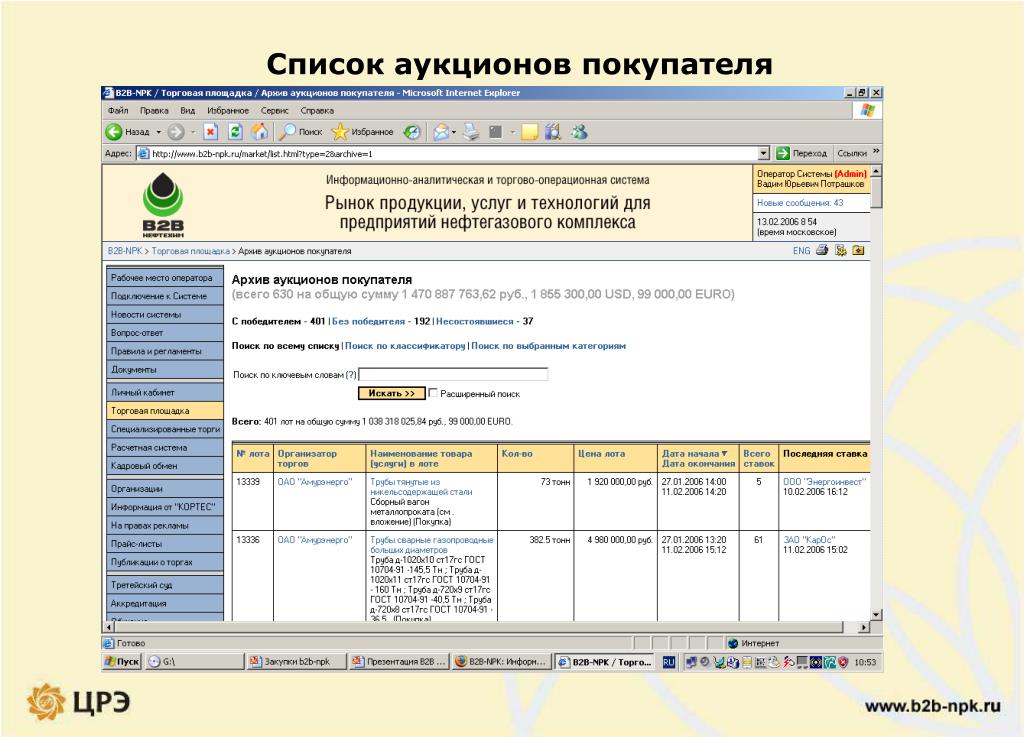Open Избранное star favorites in toolbar
1024x737 pixels.
(362, 132)
